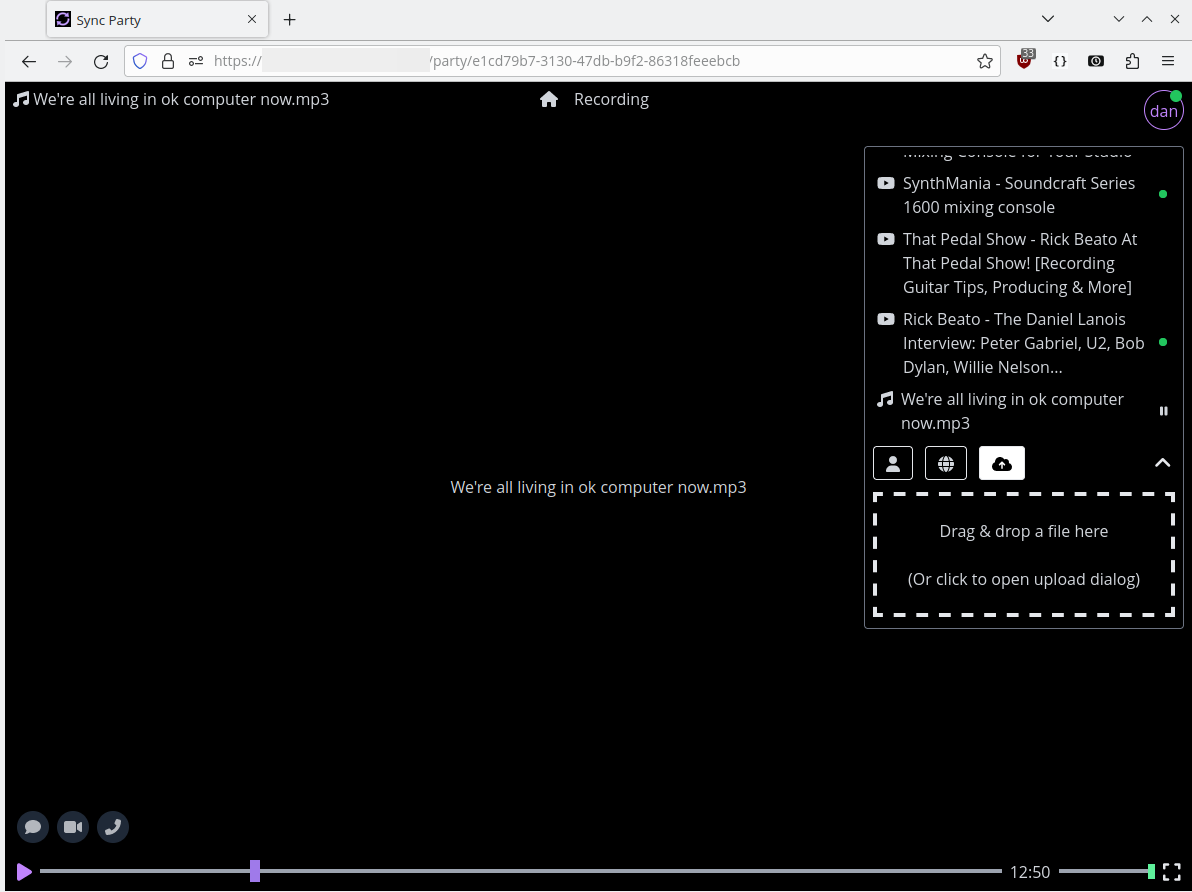
Task: Start a video call
Action: click(x=72, y=827)
